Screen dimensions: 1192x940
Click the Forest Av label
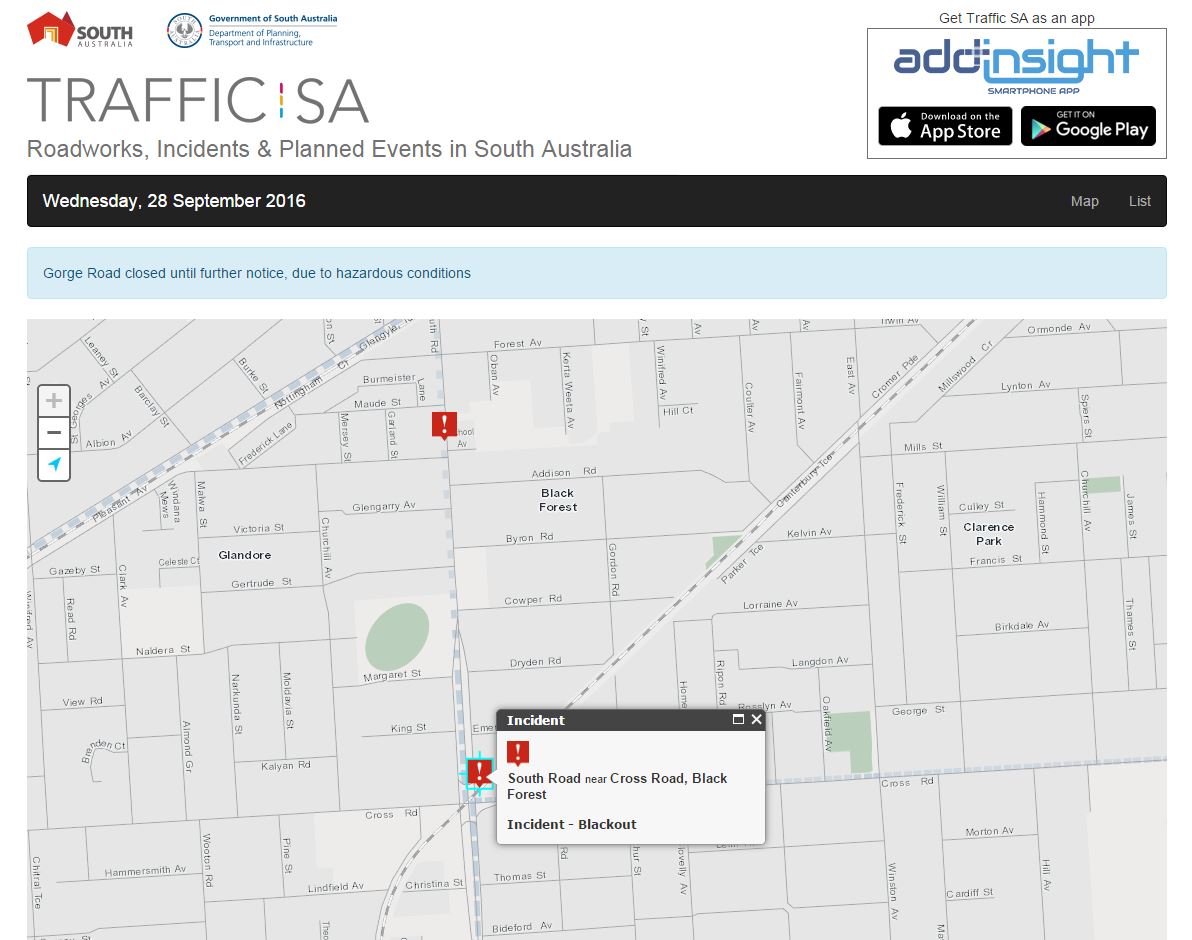pyautogui.click(x=518, y=343)
